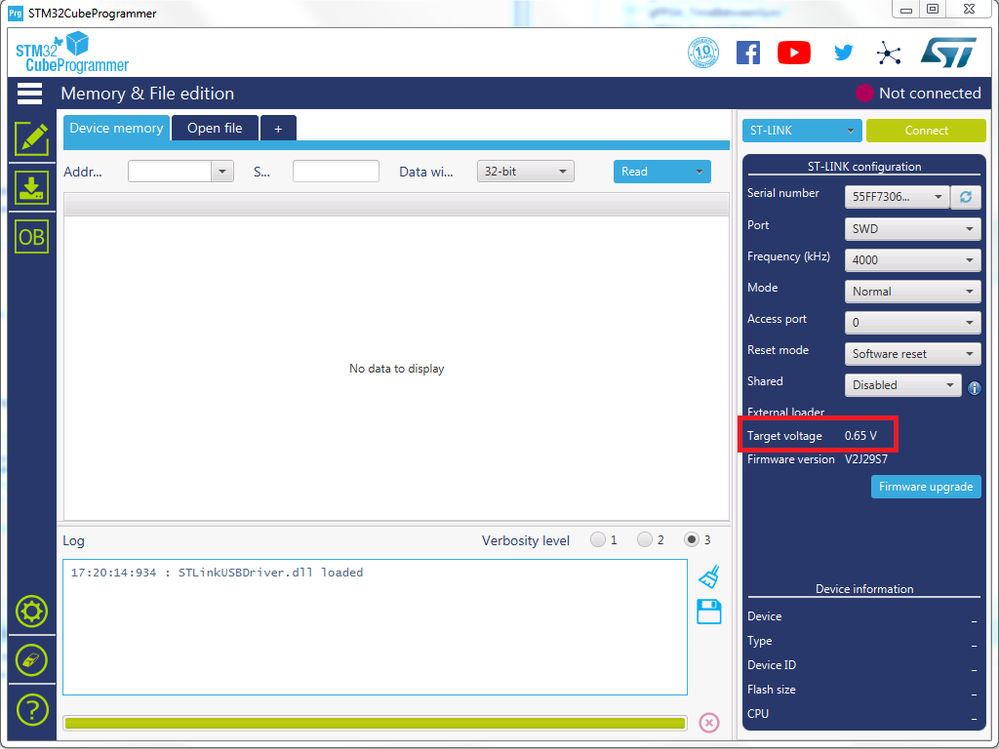999x749 pixels.
Task: Save the log with floppy disk icon
Action: pyautogui.click(x=709, y=611)
